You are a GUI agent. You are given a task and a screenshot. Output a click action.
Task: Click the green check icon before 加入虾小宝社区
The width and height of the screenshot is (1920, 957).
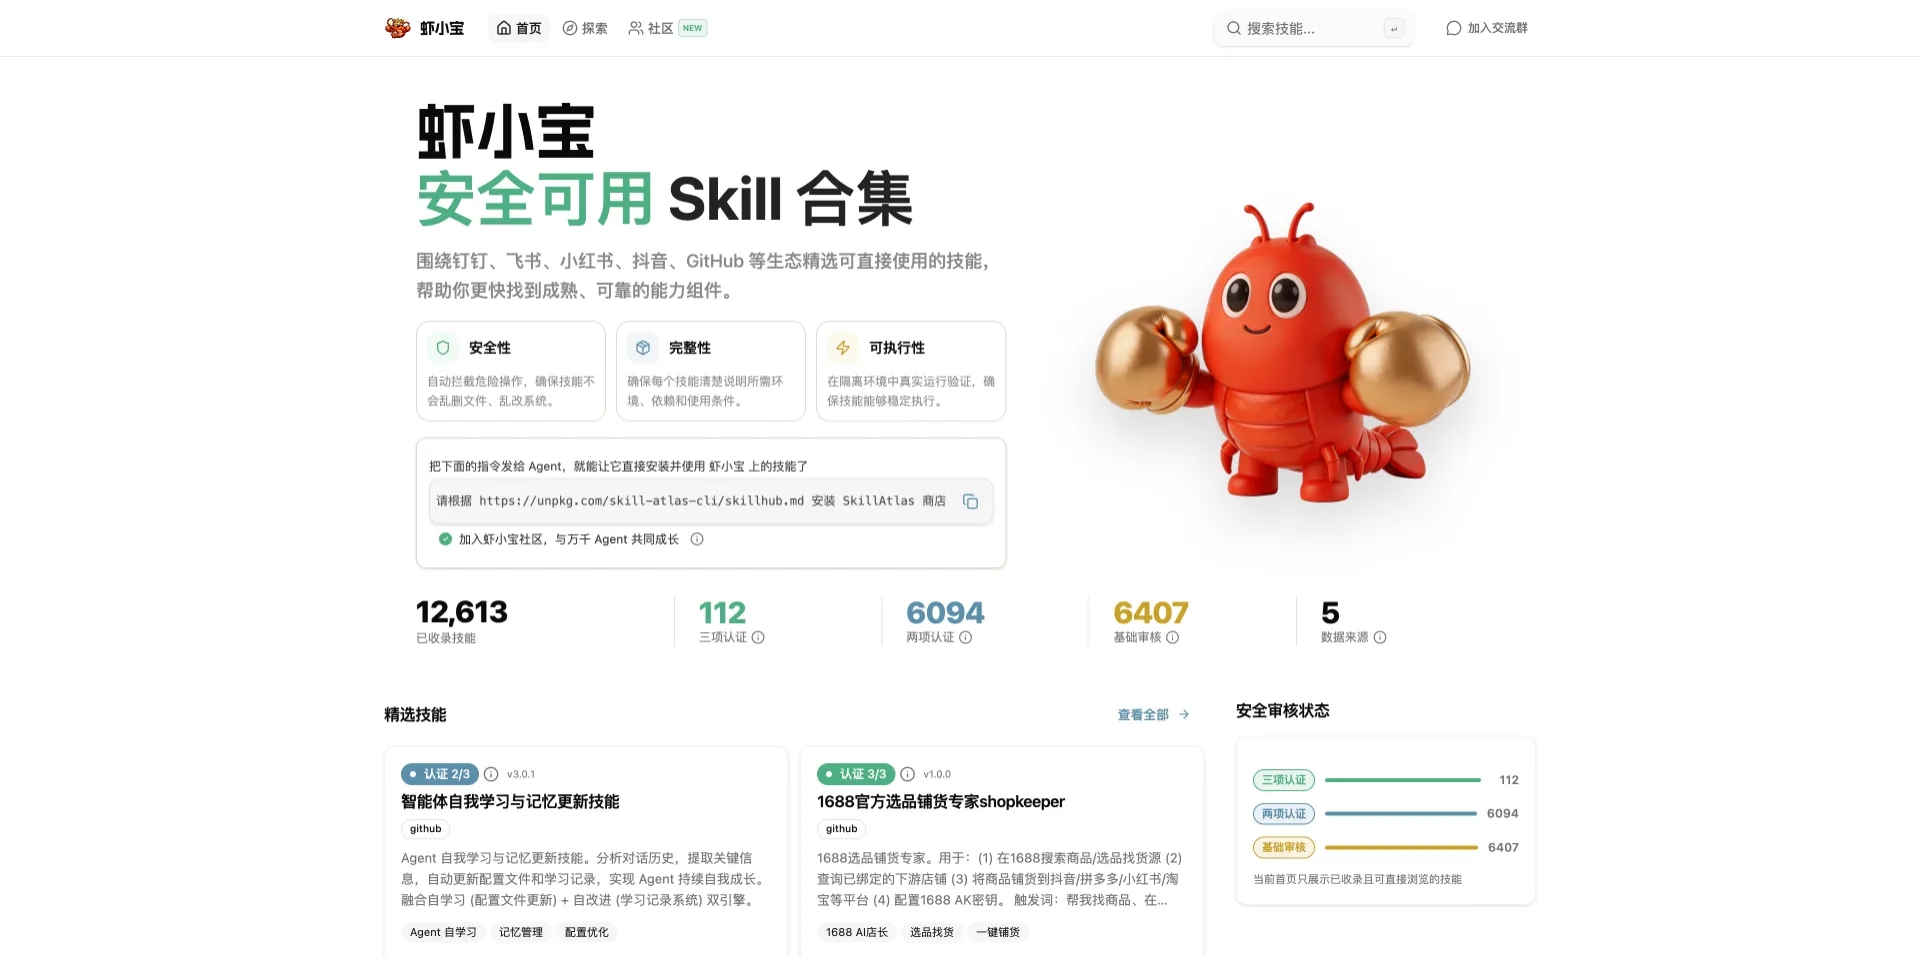click(444, 538)
